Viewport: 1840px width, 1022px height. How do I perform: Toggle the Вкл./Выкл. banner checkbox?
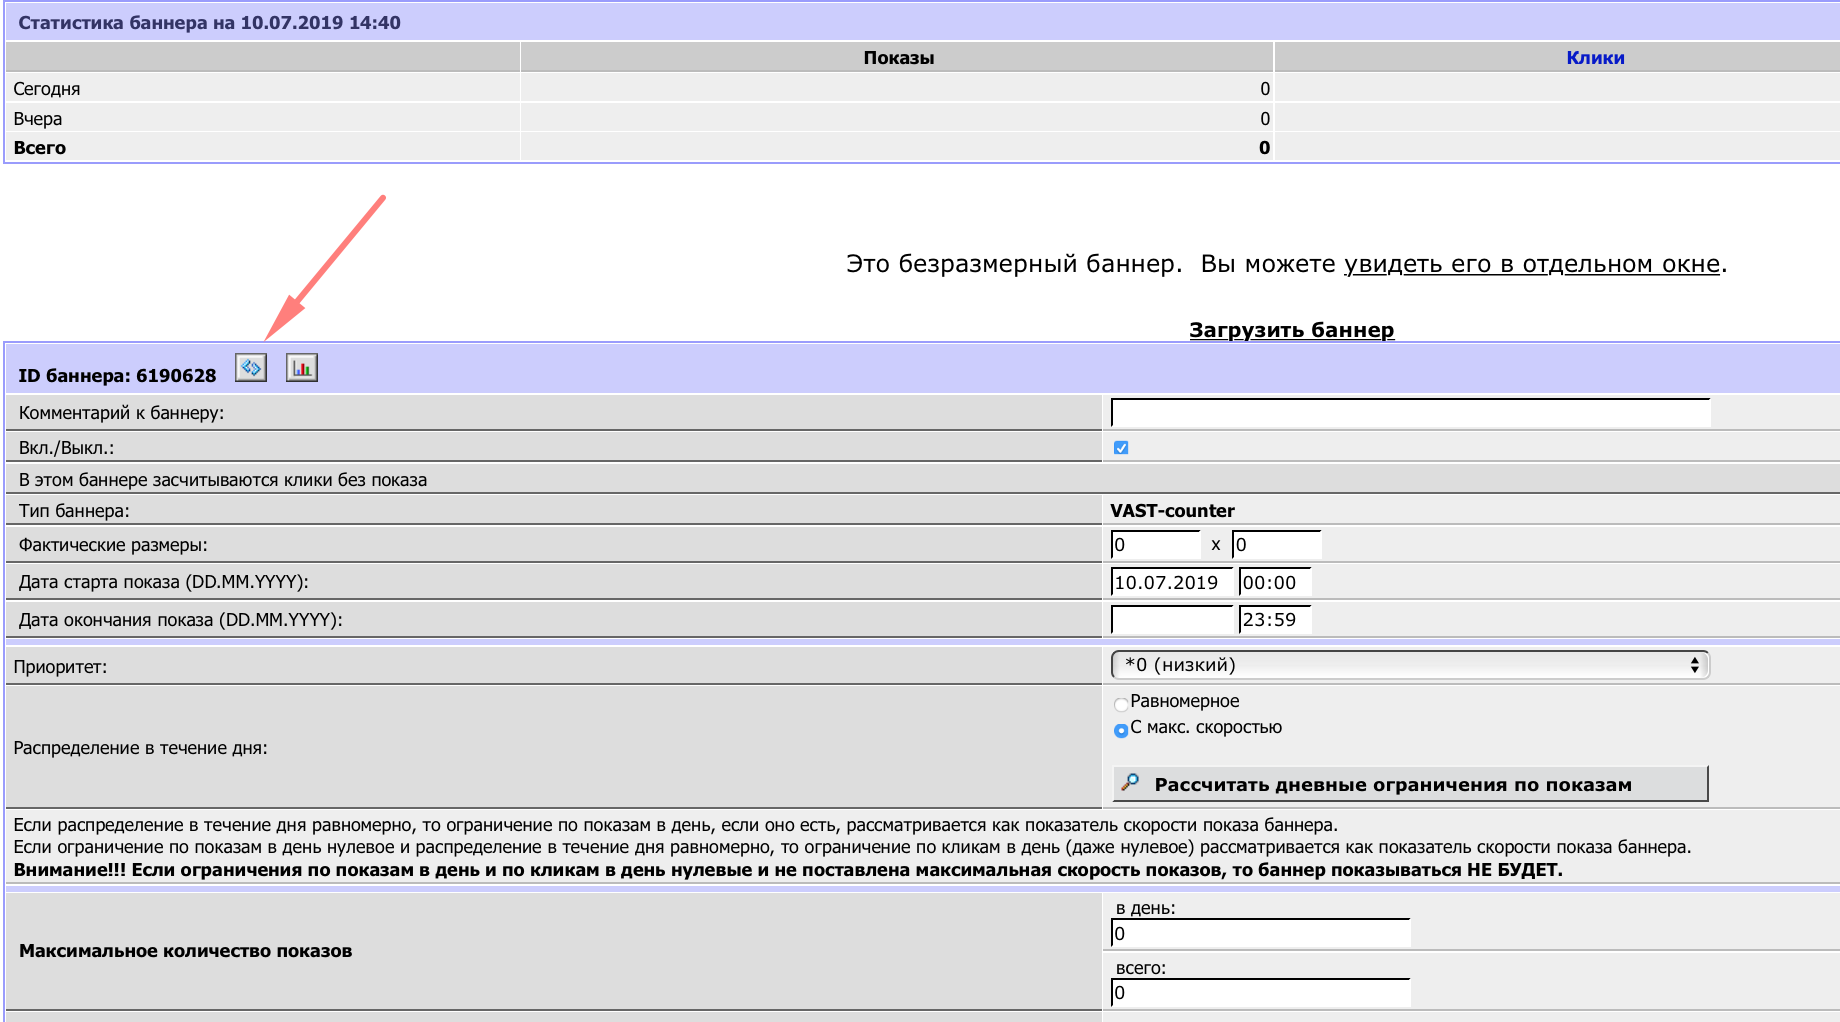(1121, 448)
